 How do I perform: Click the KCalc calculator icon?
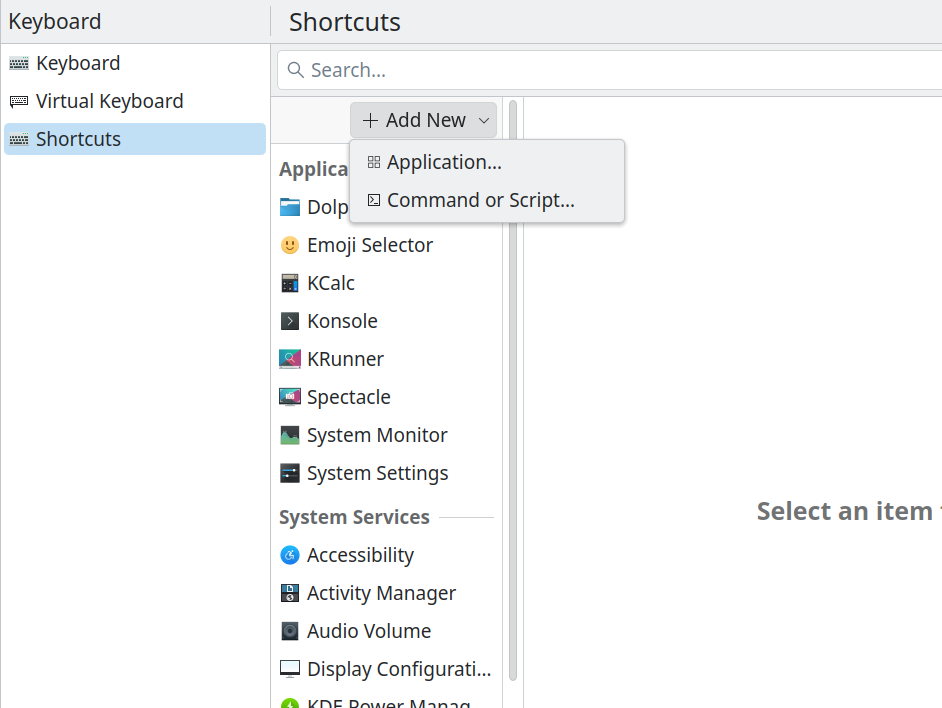click(290, 283)
